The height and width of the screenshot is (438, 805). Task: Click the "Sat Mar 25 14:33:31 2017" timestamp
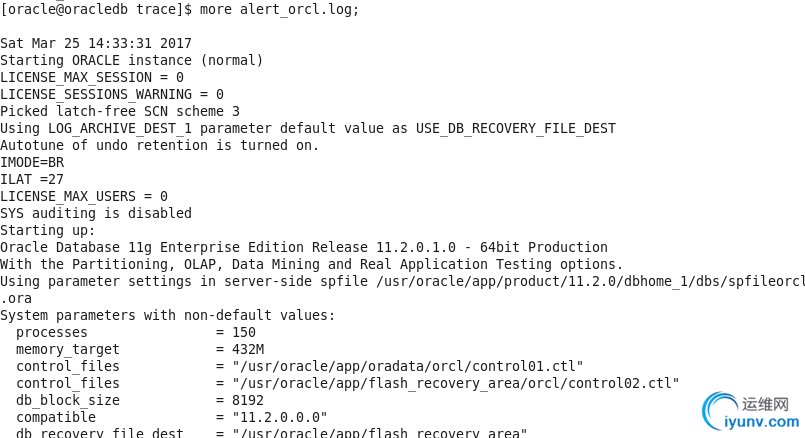pyautogui.click(x=96, y=43)
